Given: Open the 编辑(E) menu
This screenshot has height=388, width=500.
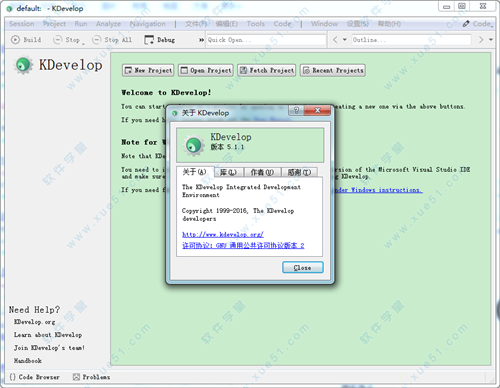Looking at the screenshot, I should pos(227,24).
